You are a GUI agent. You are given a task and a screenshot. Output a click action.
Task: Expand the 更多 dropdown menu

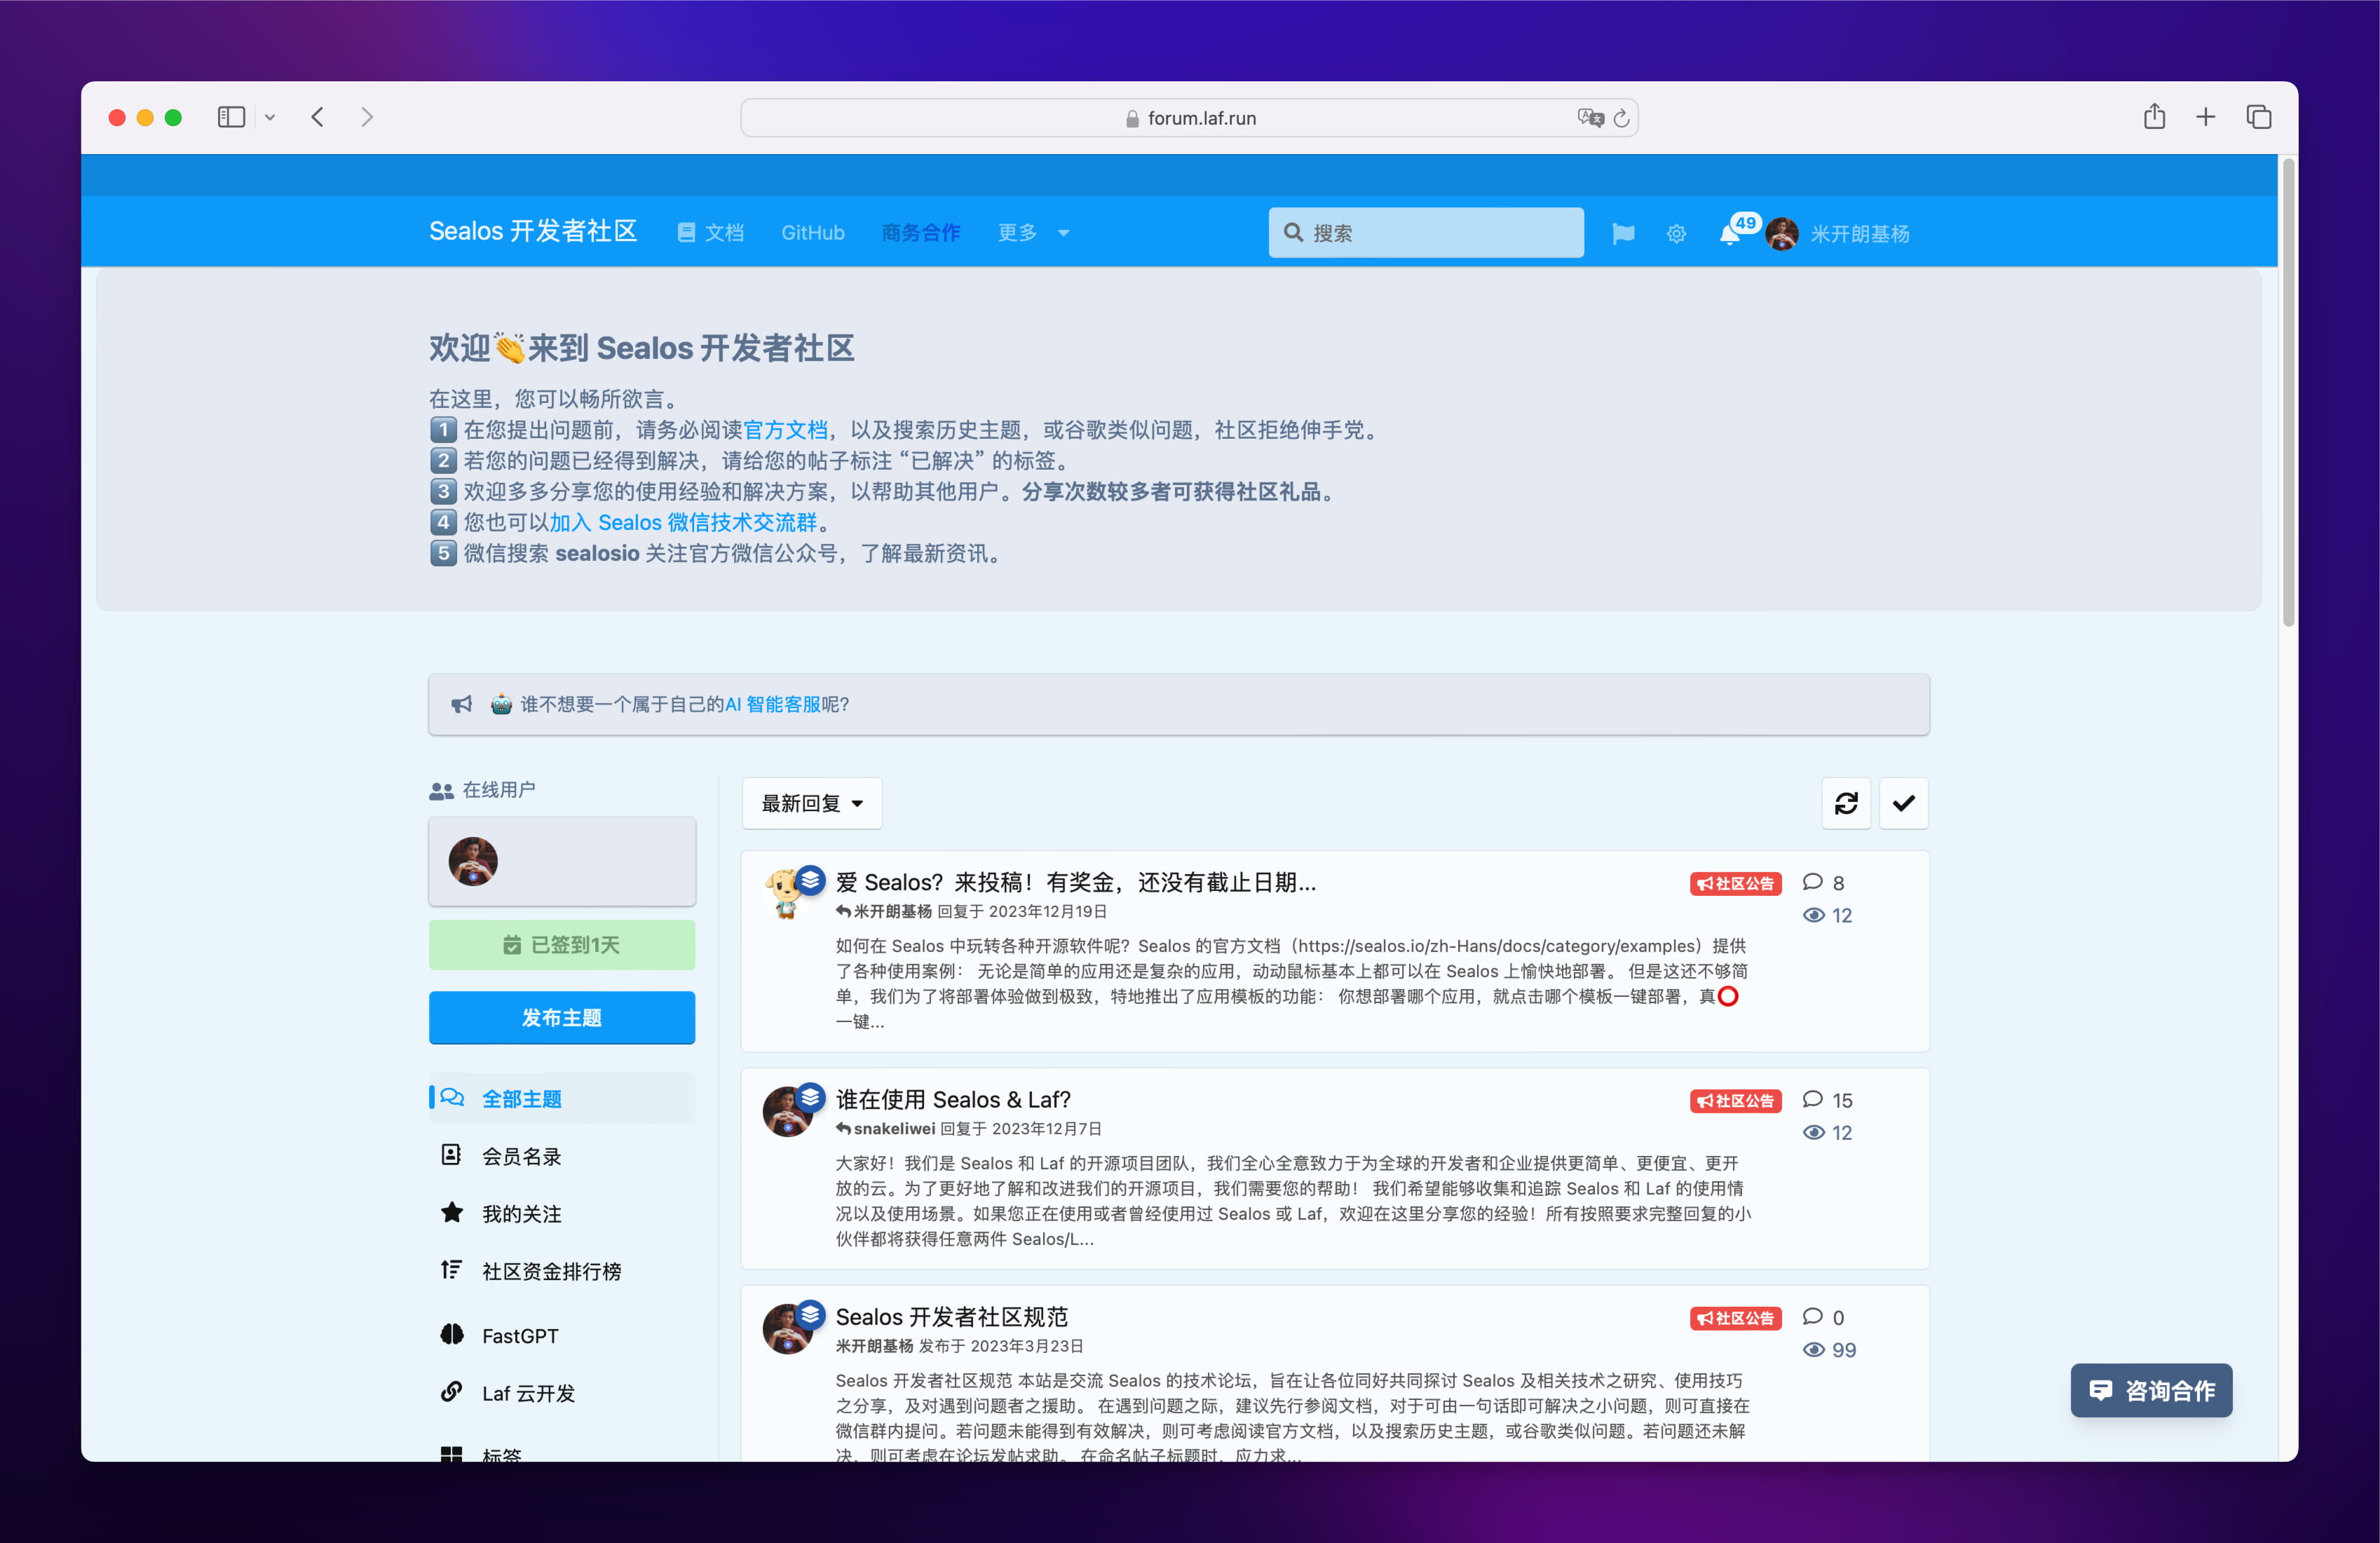[1033, 233]
